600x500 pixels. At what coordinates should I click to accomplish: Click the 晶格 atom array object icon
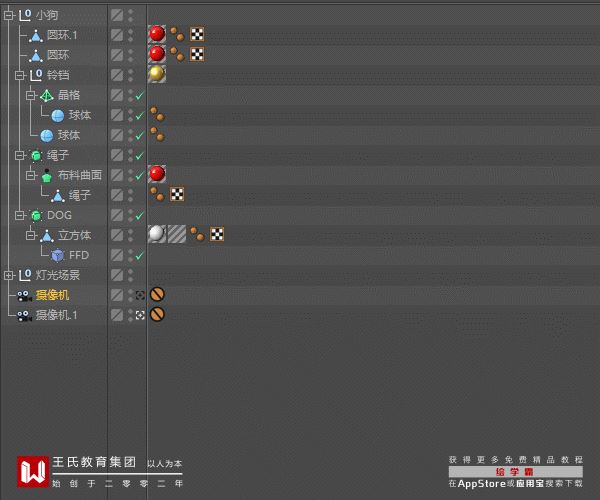pos(47,95)
